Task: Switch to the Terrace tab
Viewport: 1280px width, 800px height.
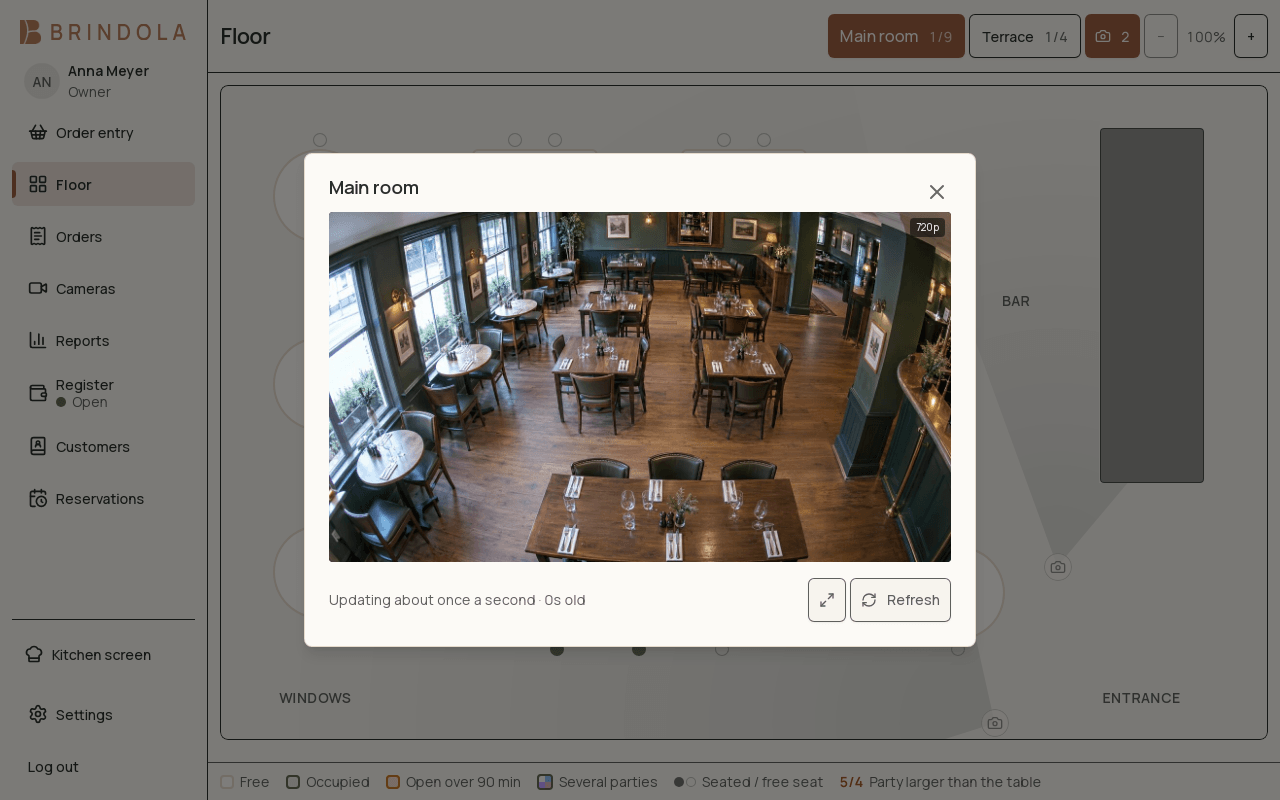Action: tap(1025, 36)
